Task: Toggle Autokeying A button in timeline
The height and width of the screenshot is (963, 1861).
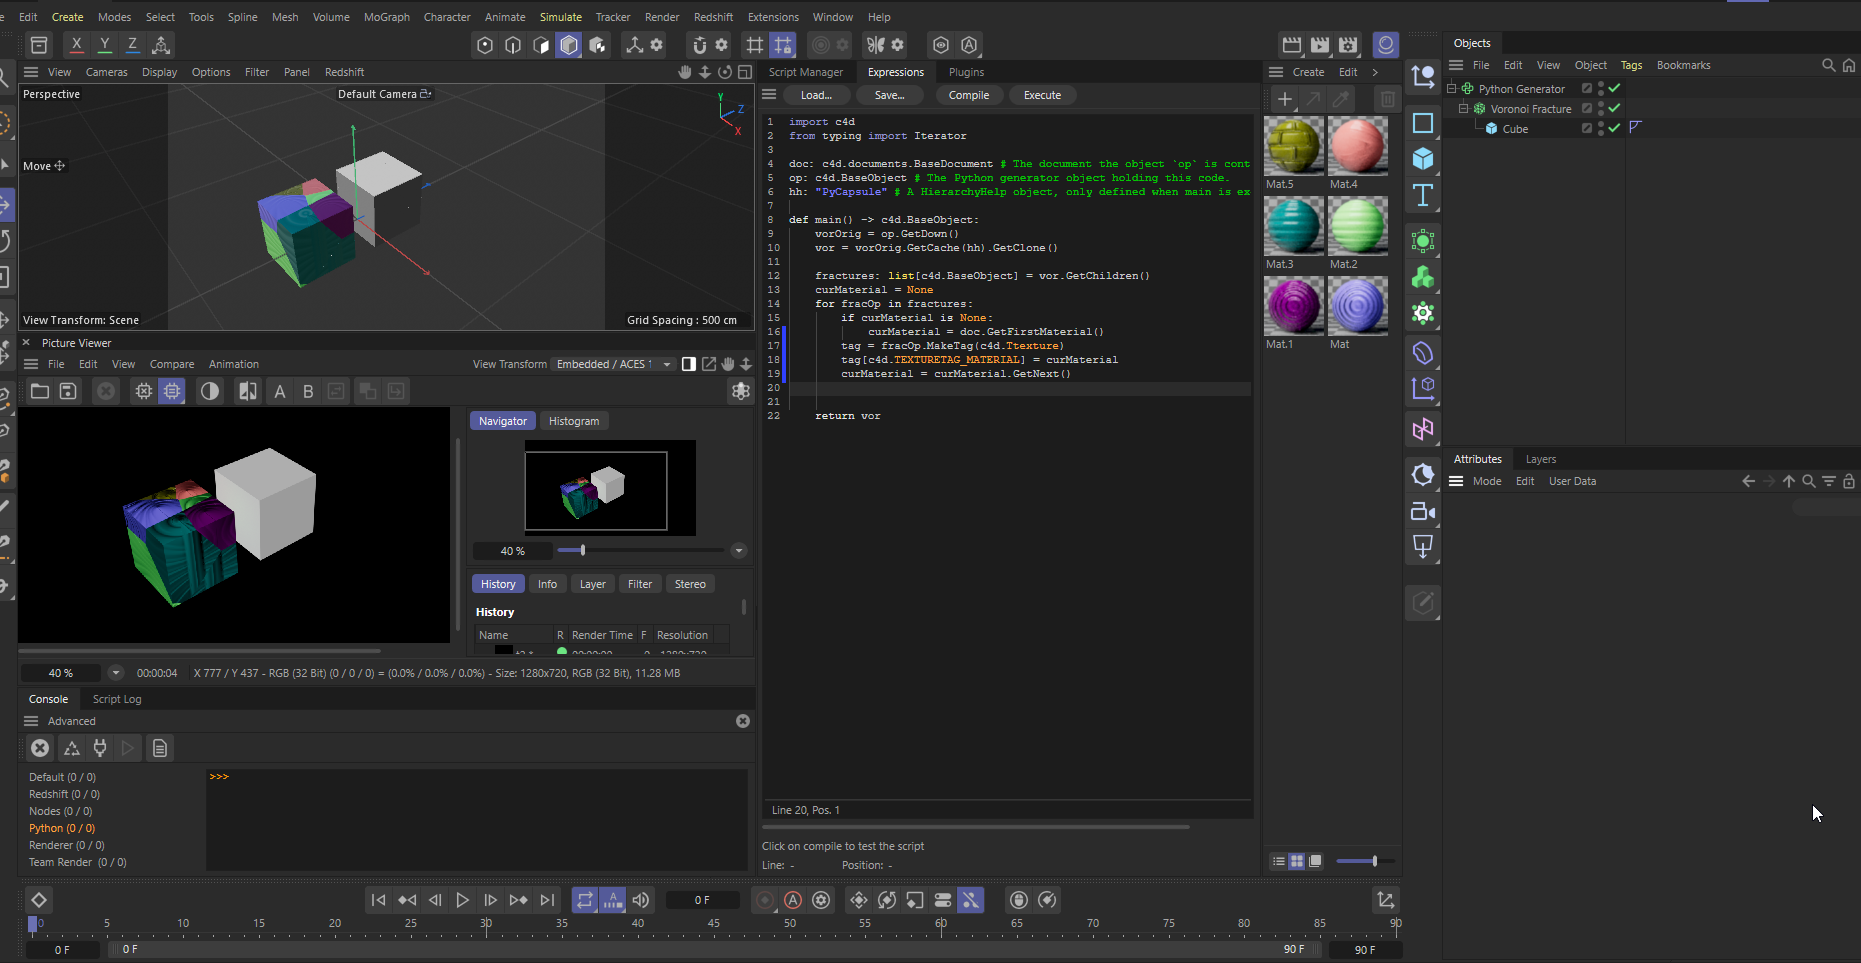Action: point(793,900)
